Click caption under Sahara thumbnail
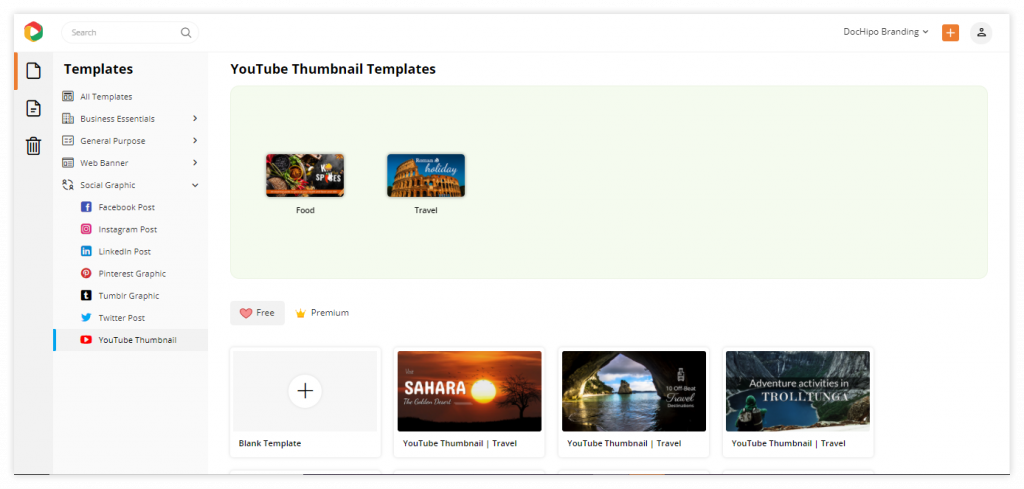The image size is (1024, 489). pyautogui.click(x=460, y=443)
